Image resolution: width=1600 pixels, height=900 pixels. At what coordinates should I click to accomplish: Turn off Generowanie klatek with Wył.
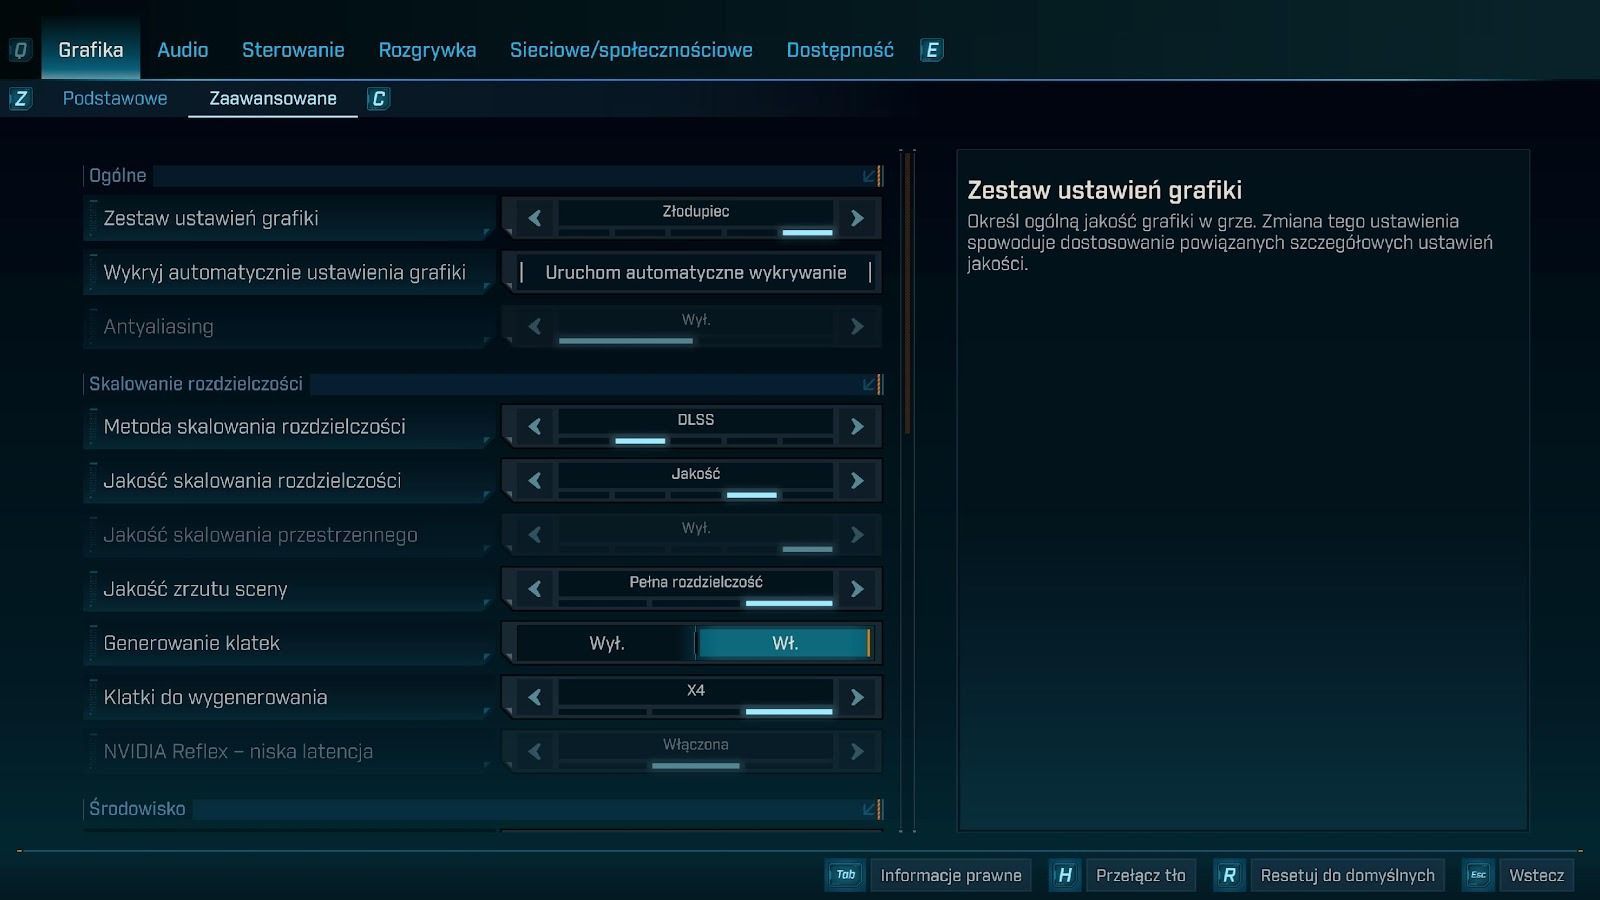(606, 643)
